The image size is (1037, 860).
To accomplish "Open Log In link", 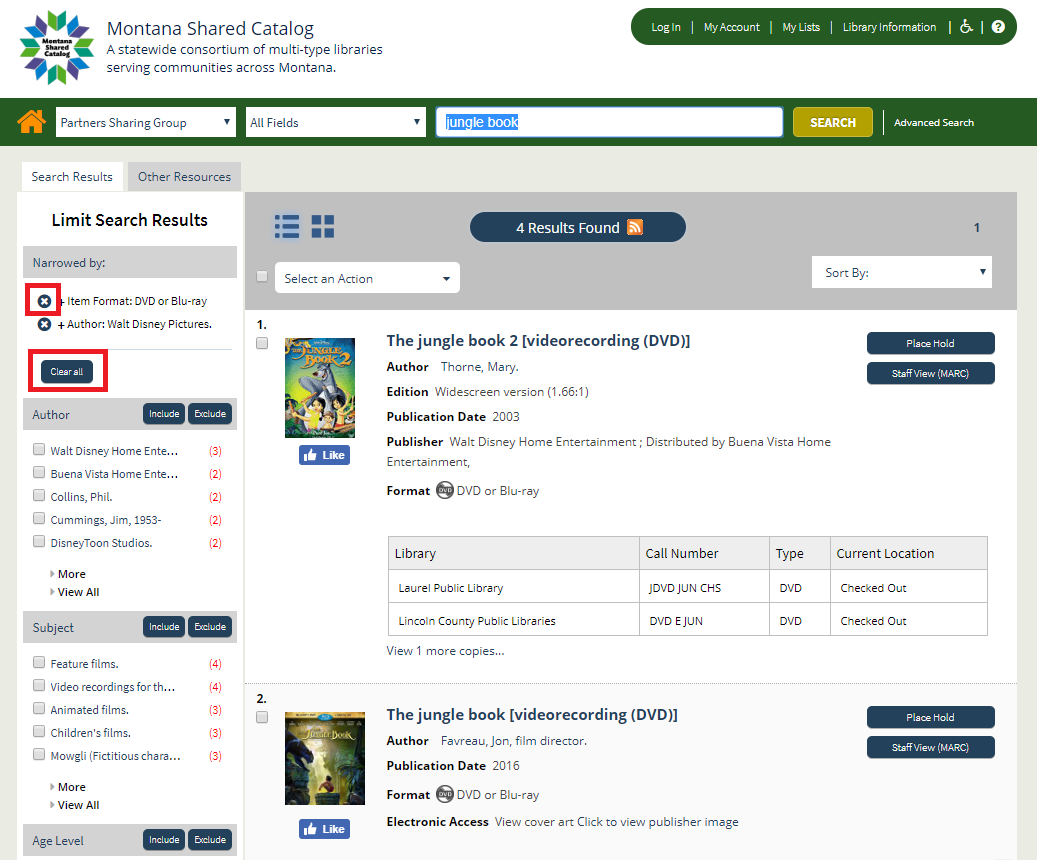I will tap(666, 27).
